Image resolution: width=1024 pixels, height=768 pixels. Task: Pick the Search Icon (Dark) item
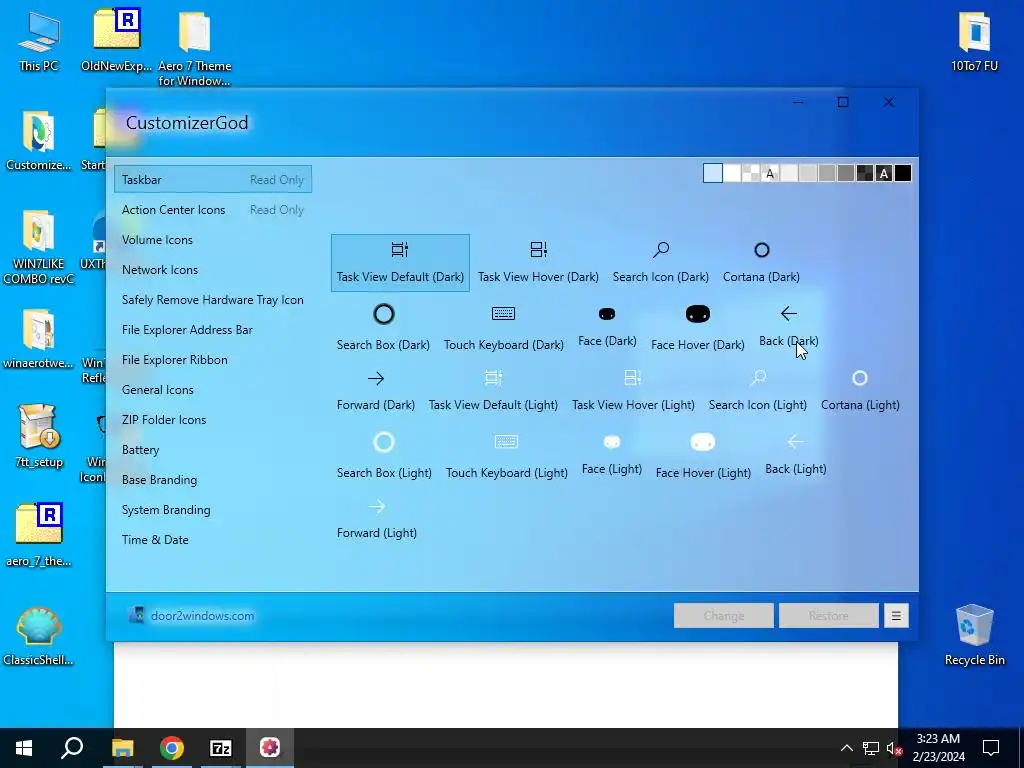tap(660, 263)
